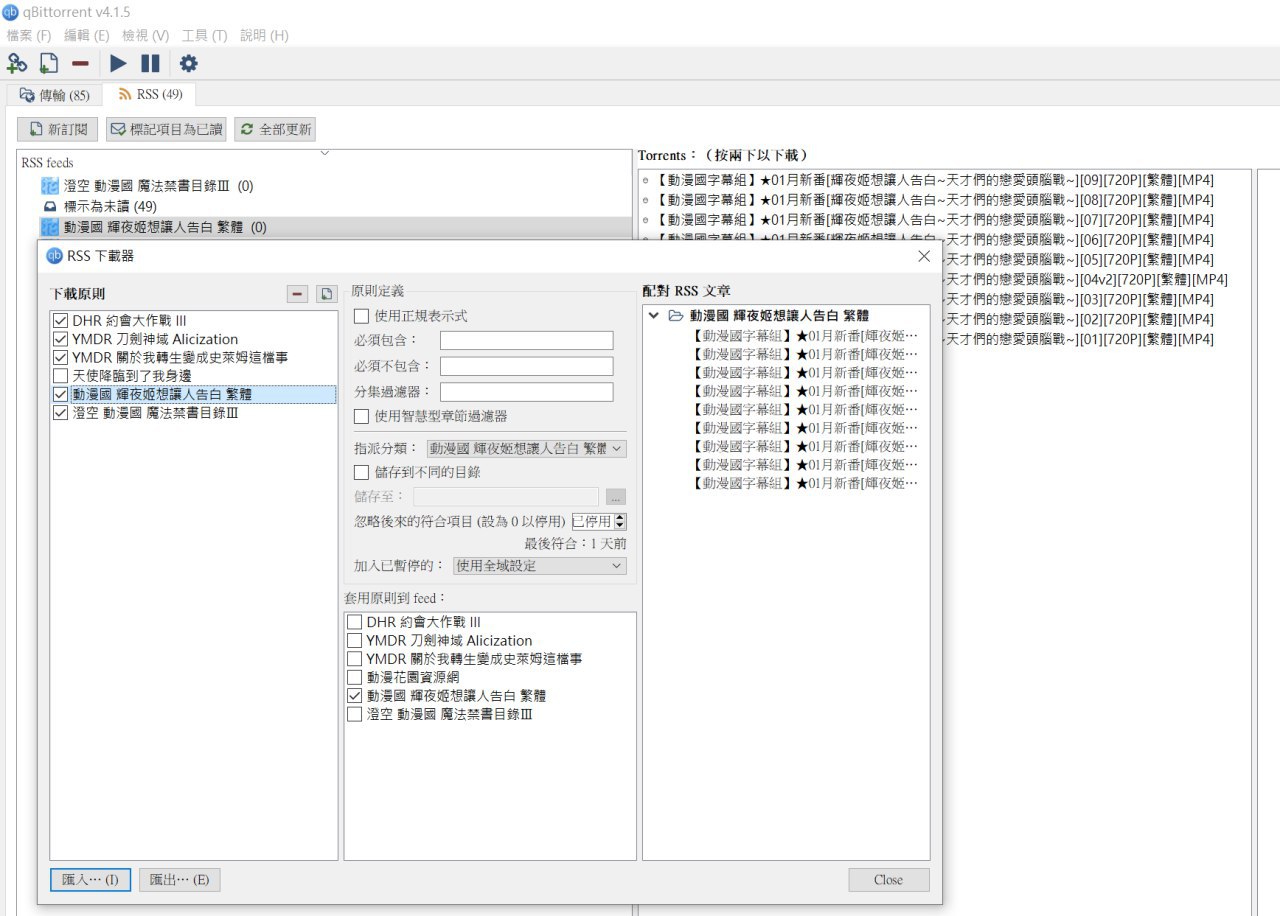This screenshot has height=916, width=1280.
Task: Click the 標記項目為已讀 button
Action: tap(166, 129)
